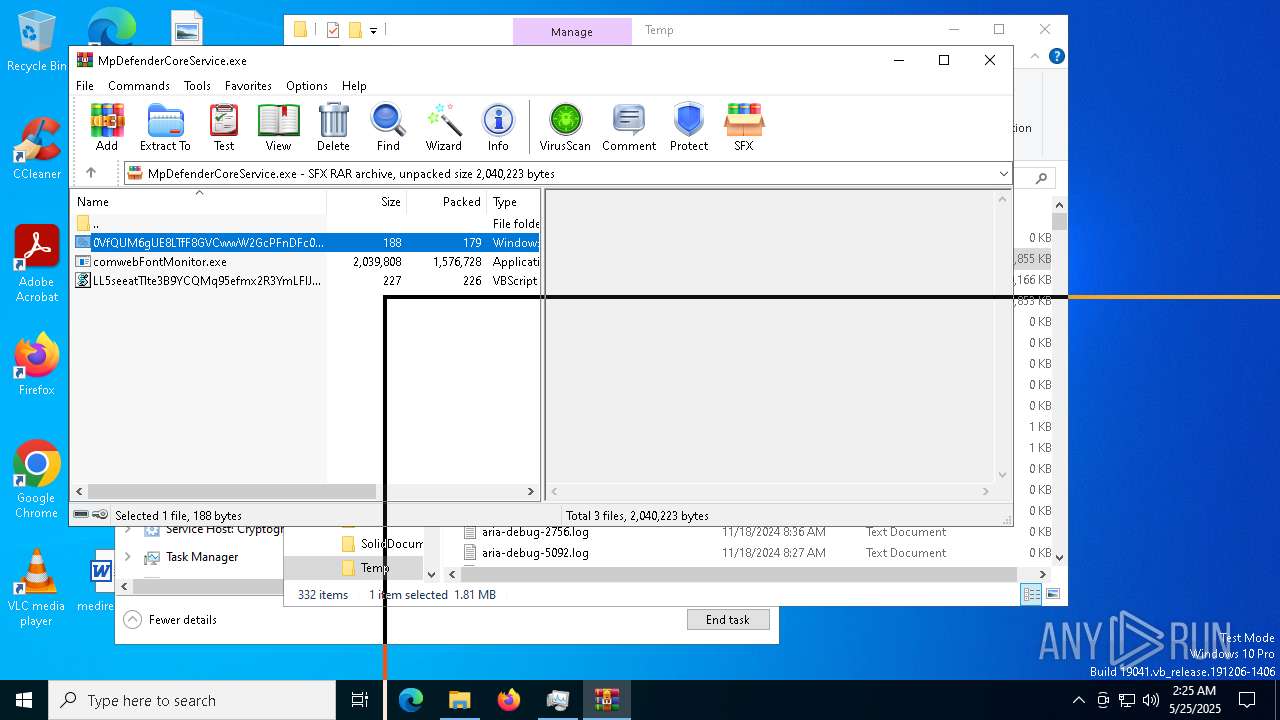This screenshot has height=720, width=1280.
Task: Select the parent folder '..' row
Action: (x=306, y=223)
